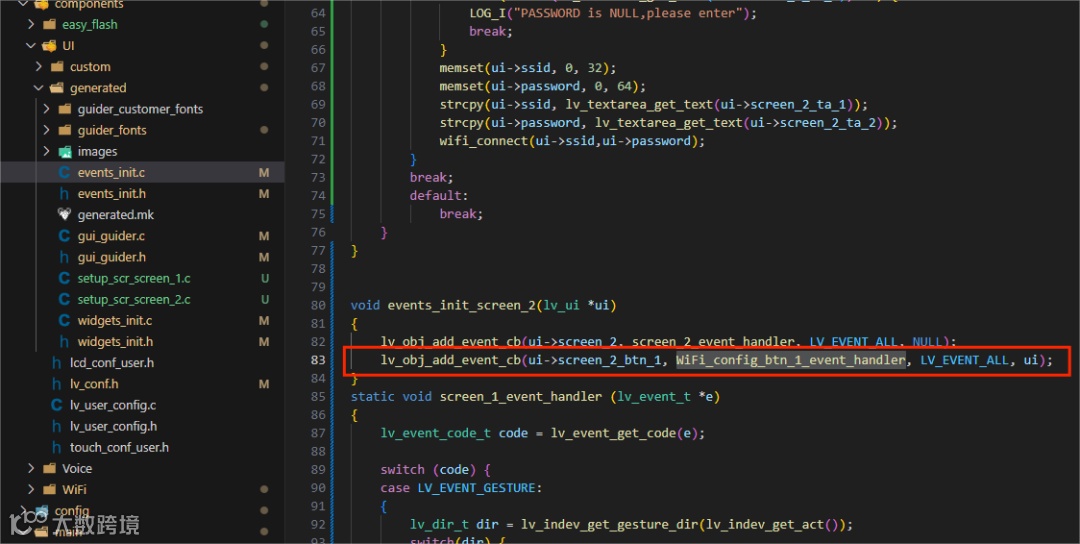Click the C icon of events_init.c
1080x544 pixels.
pyautogui.click(x=65, y=172)
